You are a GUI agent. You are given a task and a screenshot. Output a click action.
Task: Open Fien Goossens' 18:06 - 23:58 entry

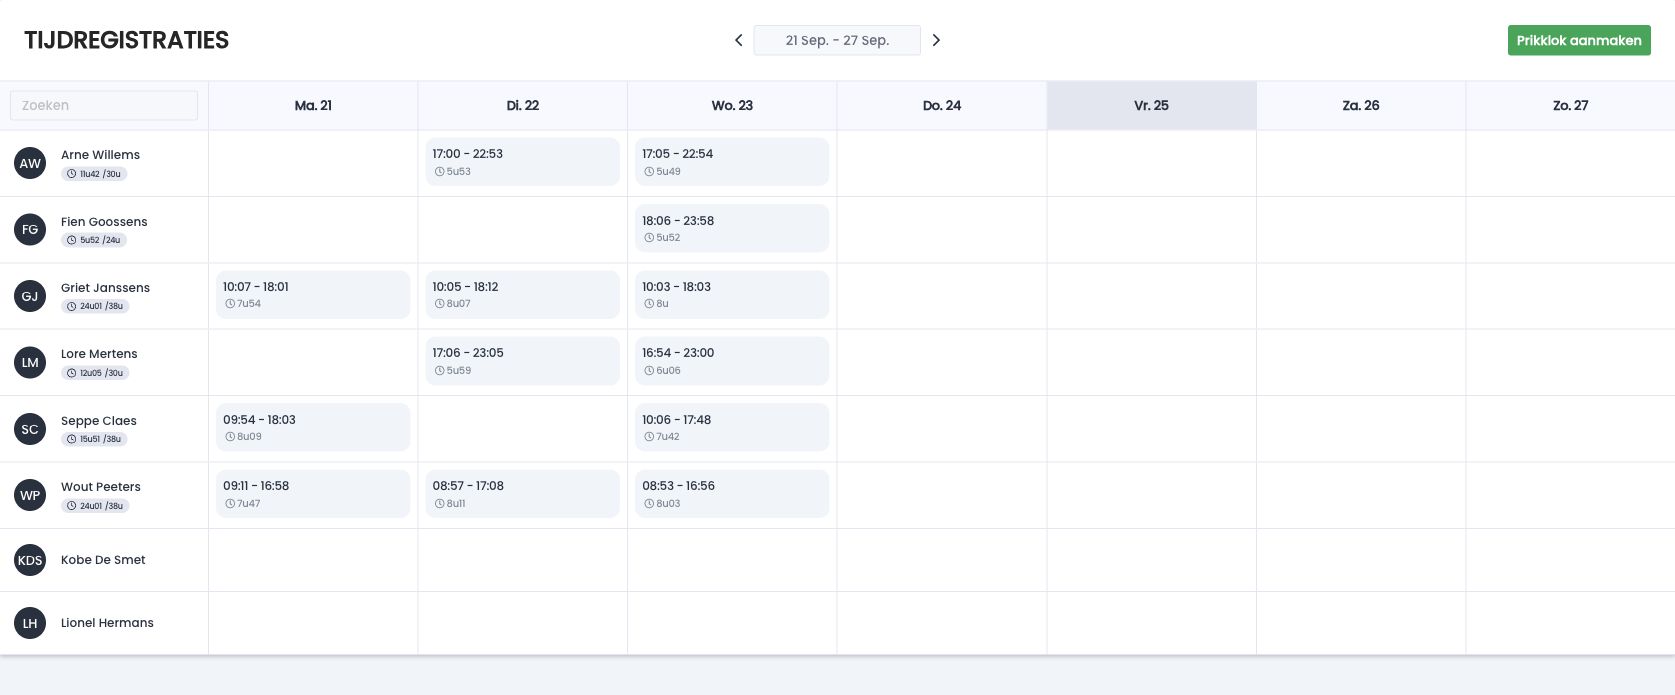[732, 228]
